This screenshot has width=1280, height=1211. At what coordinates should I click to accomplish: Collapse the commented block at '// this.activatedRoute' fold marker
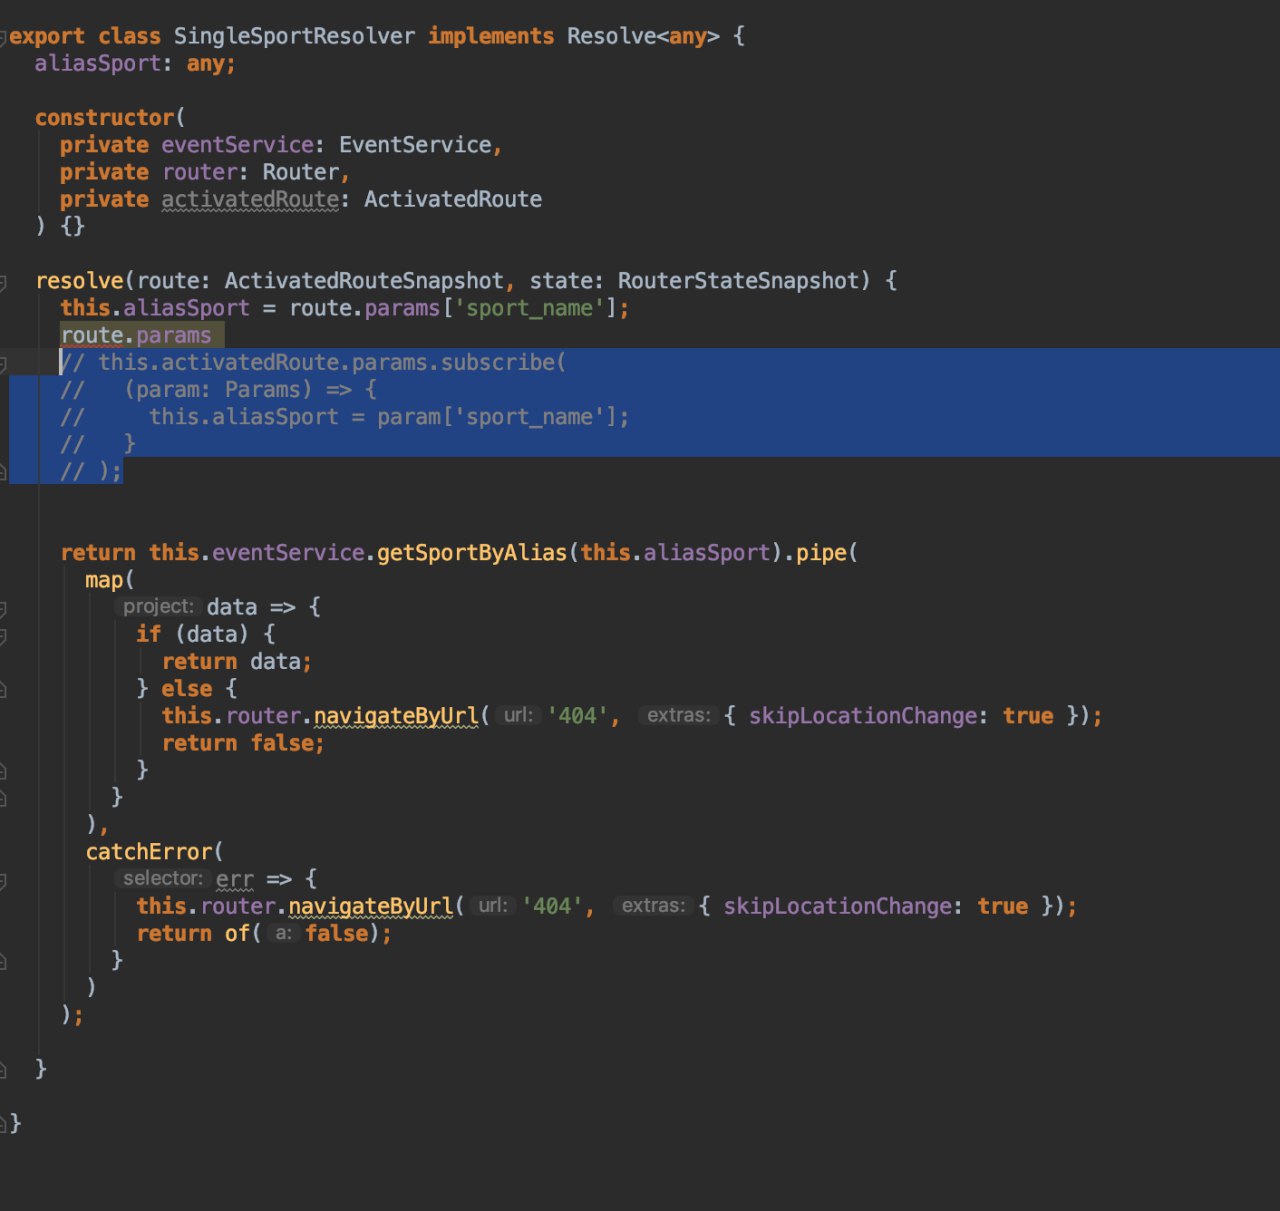click(3, 364)
